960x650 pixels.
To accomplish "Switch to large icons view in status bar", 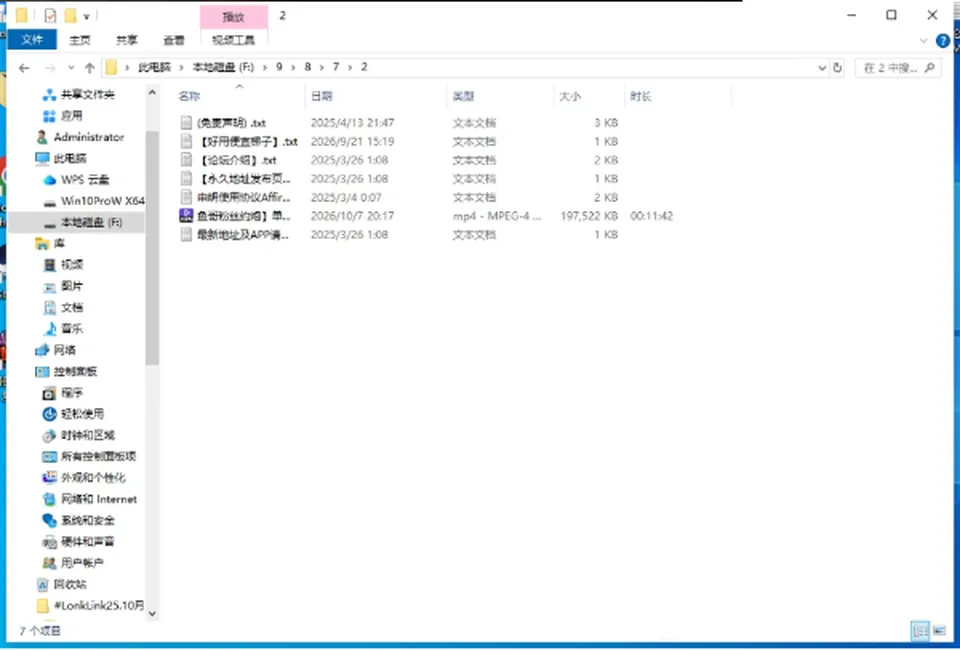I will 939,630.
